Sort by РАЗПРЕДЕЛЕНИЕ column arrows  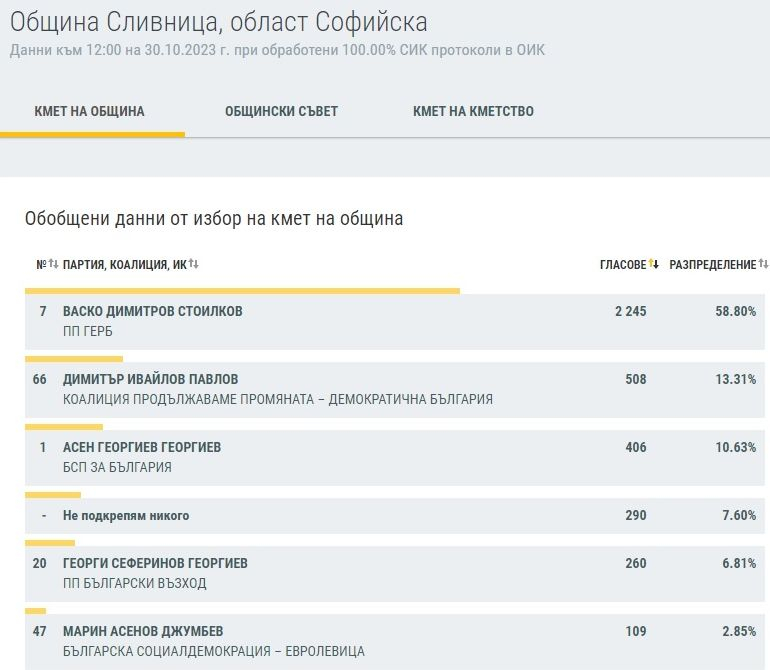[x=763, y=264]
